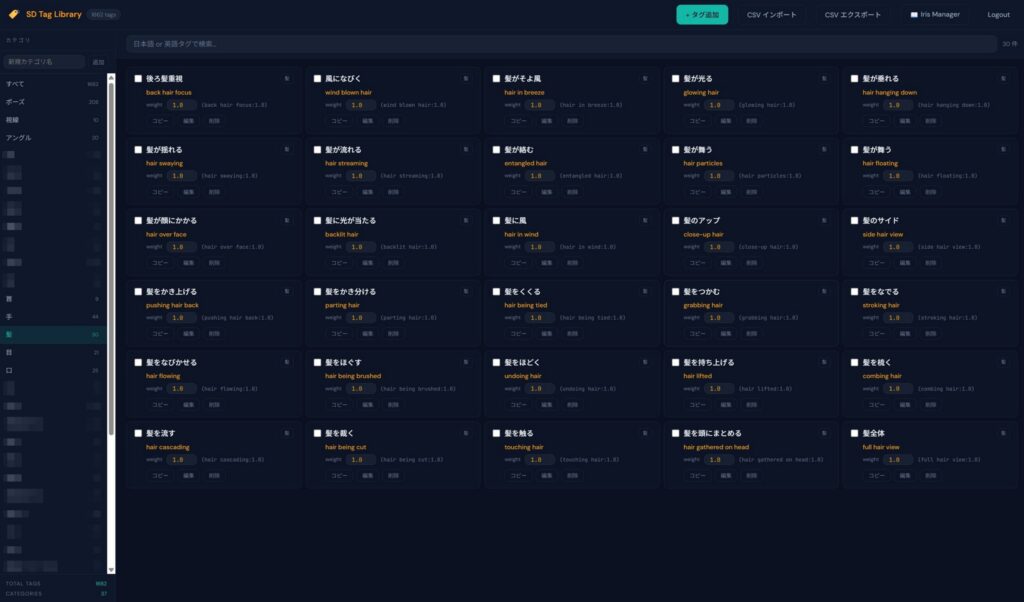Click CSV インポート in the header
Image resolution: width=1024 pixels, height=602 pixels.
(x=771, y=15)
